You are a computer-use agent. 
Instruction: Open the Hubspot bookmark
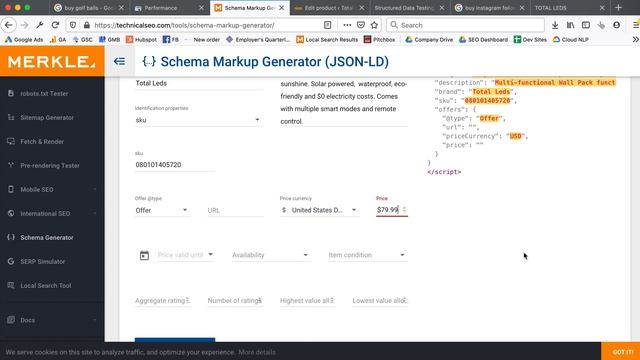pos(141,40)
